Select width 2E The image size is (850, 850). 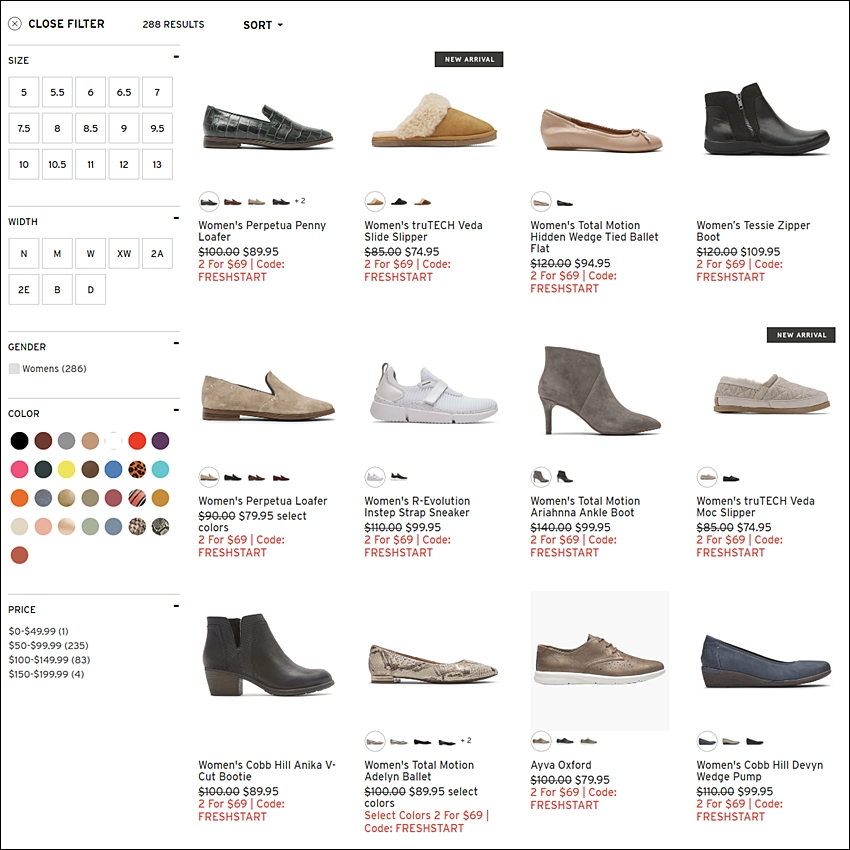[24, 289]
